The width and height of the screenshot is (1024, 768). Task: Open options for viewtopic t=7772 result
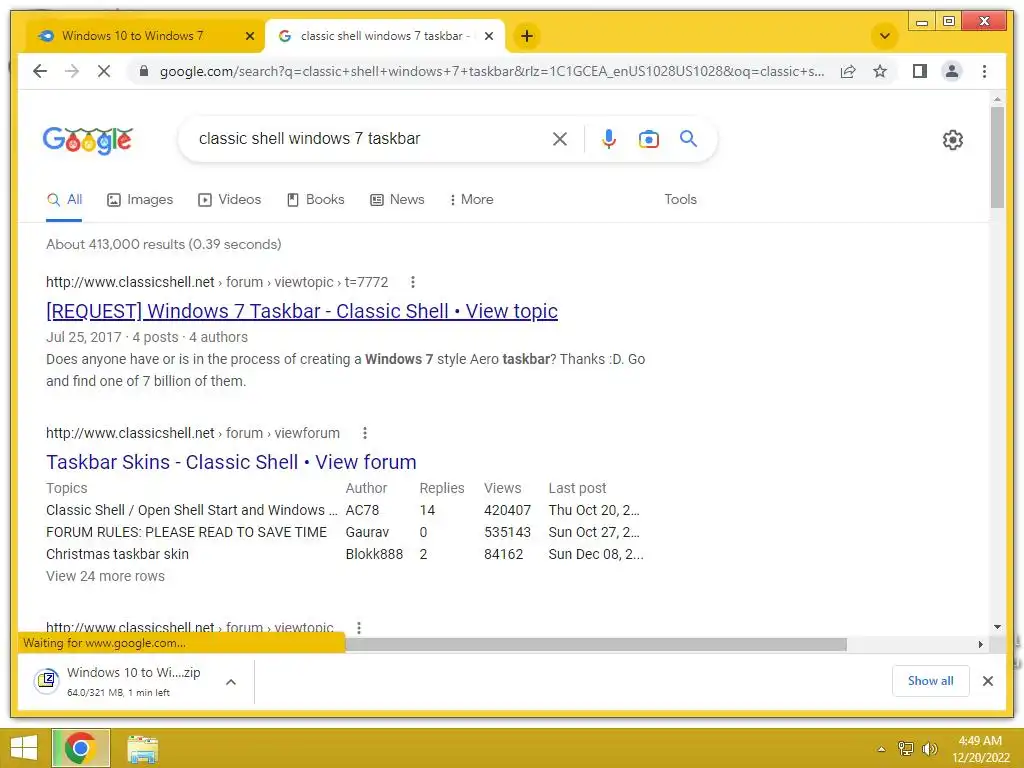tap(412, 282)
